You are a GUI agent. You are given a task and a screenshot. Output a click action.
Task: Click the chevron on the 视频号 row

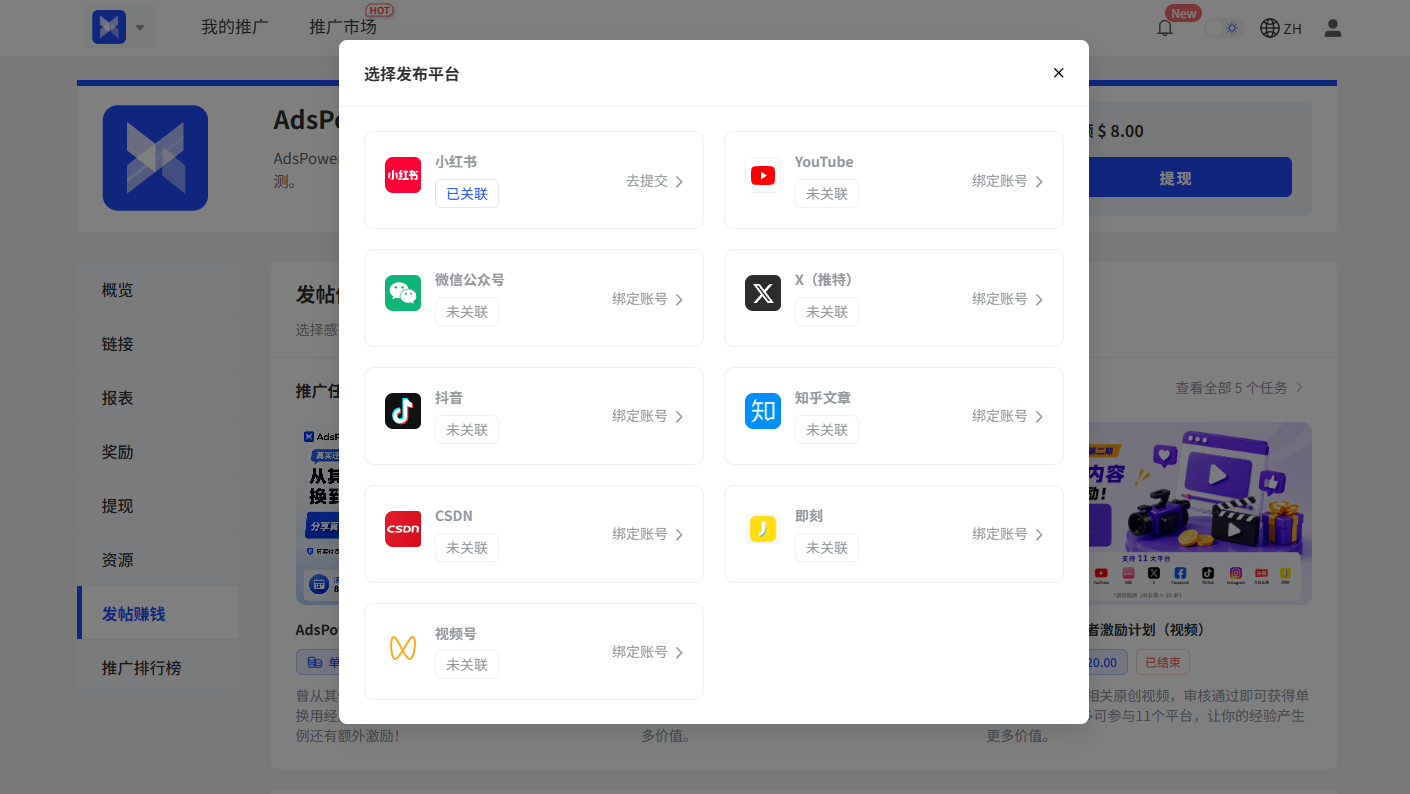click(x=679, y=653)
